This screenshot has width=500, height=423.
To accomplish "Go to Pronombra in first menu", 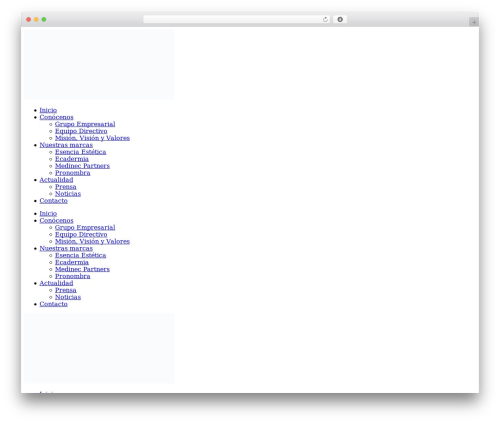I will 73,173.
